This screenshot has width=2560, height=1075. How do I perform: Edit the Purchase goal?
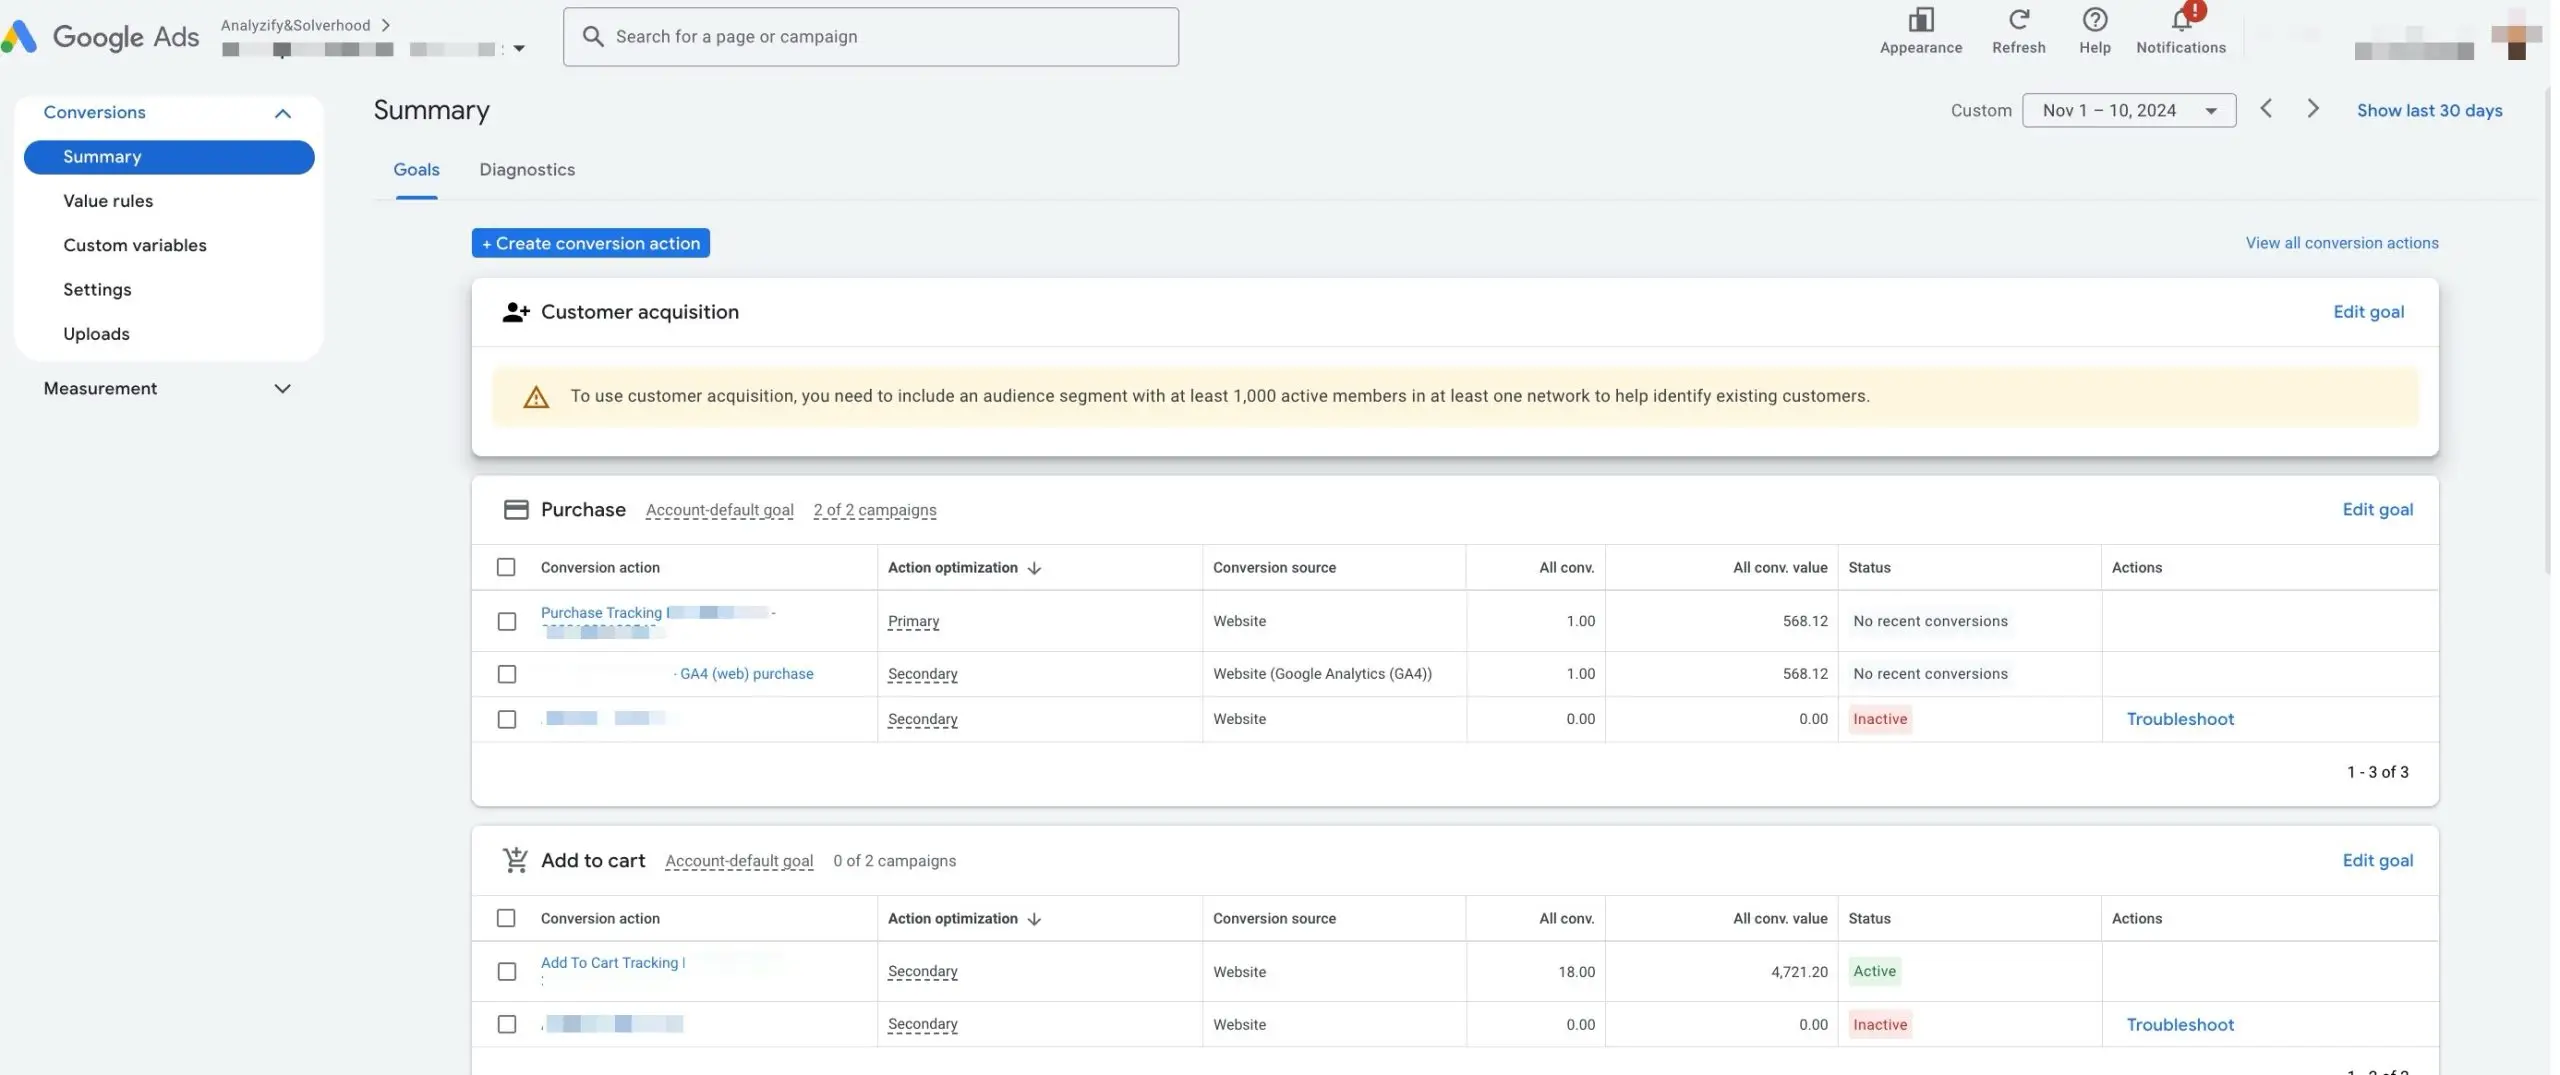[x=2377, y=510]
